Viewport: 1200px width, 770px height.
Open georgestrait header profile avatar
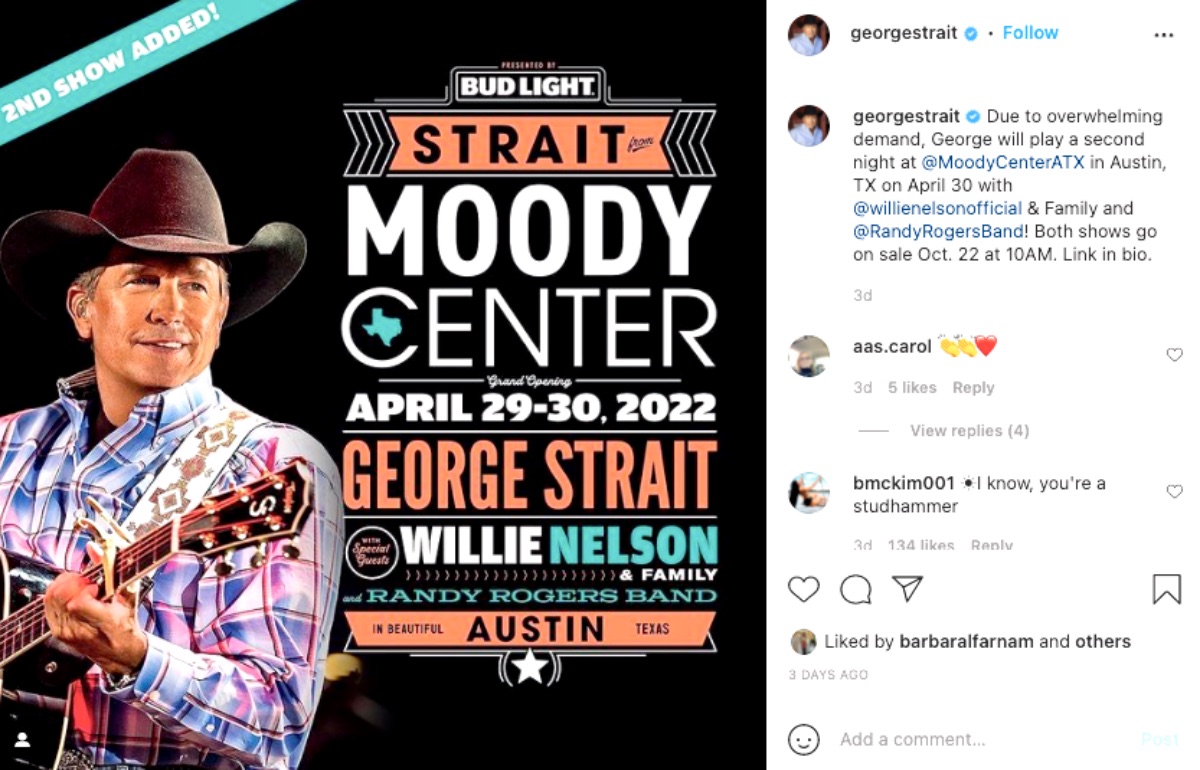808,35
